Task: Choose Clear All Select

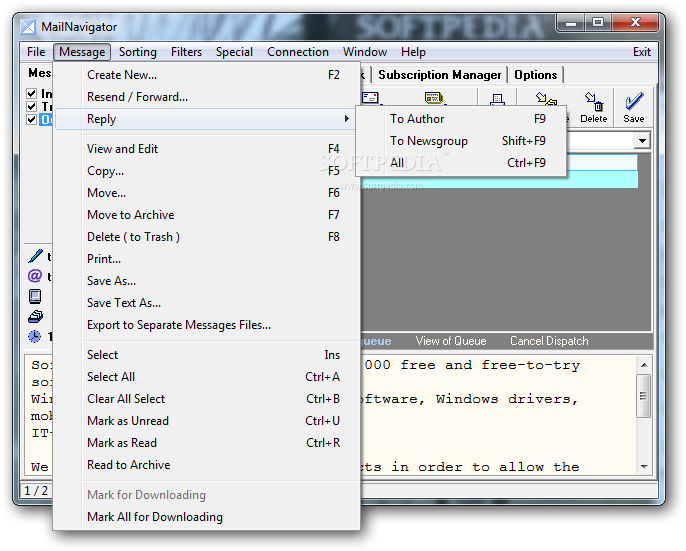Action: pyautogui.click(x=206, y=399)
